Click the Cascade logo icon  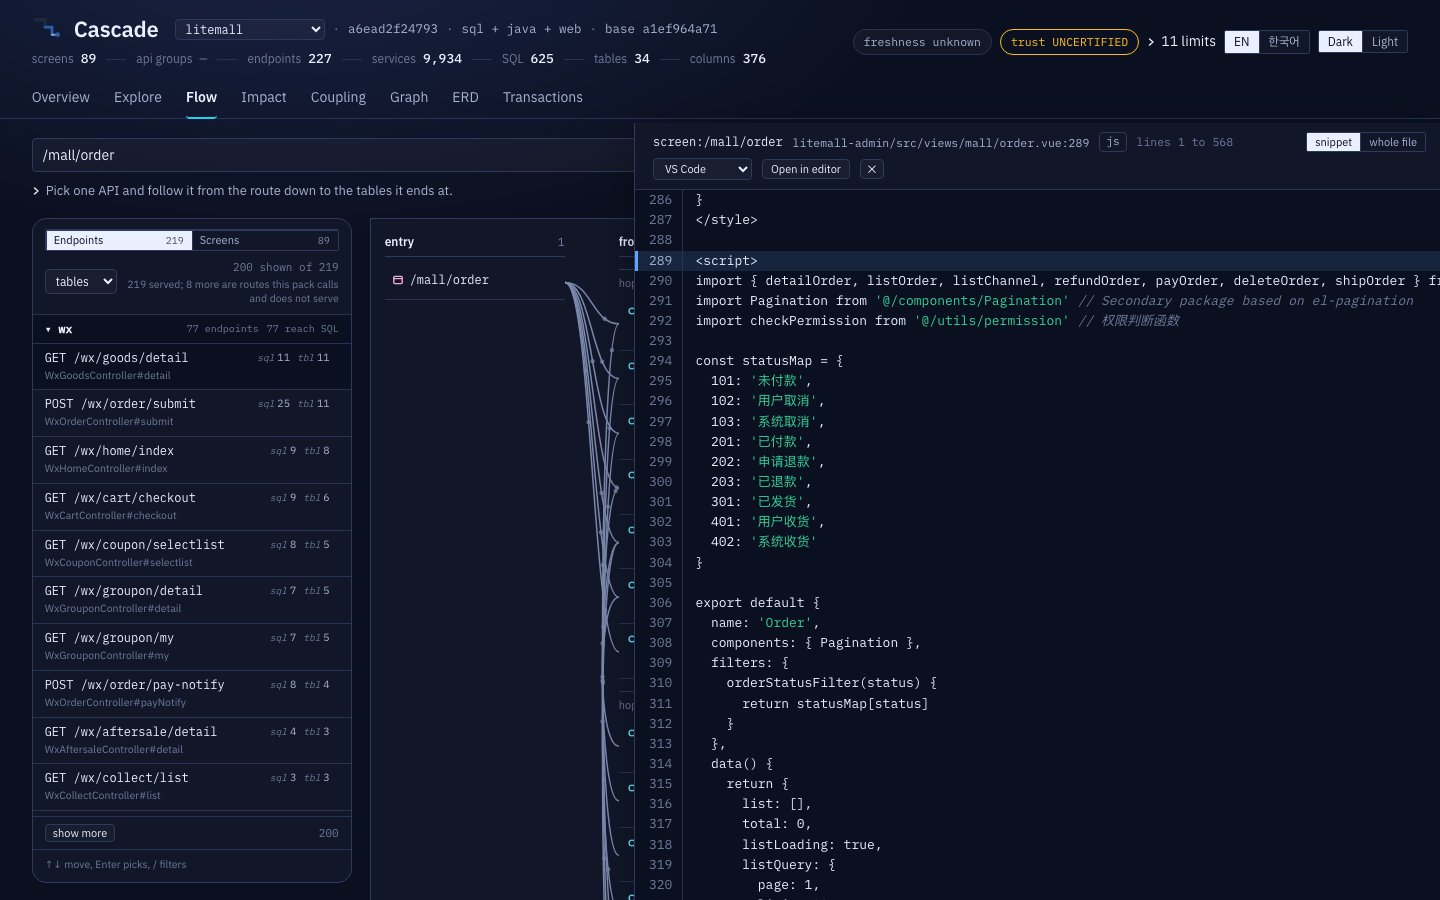(47, 28)
